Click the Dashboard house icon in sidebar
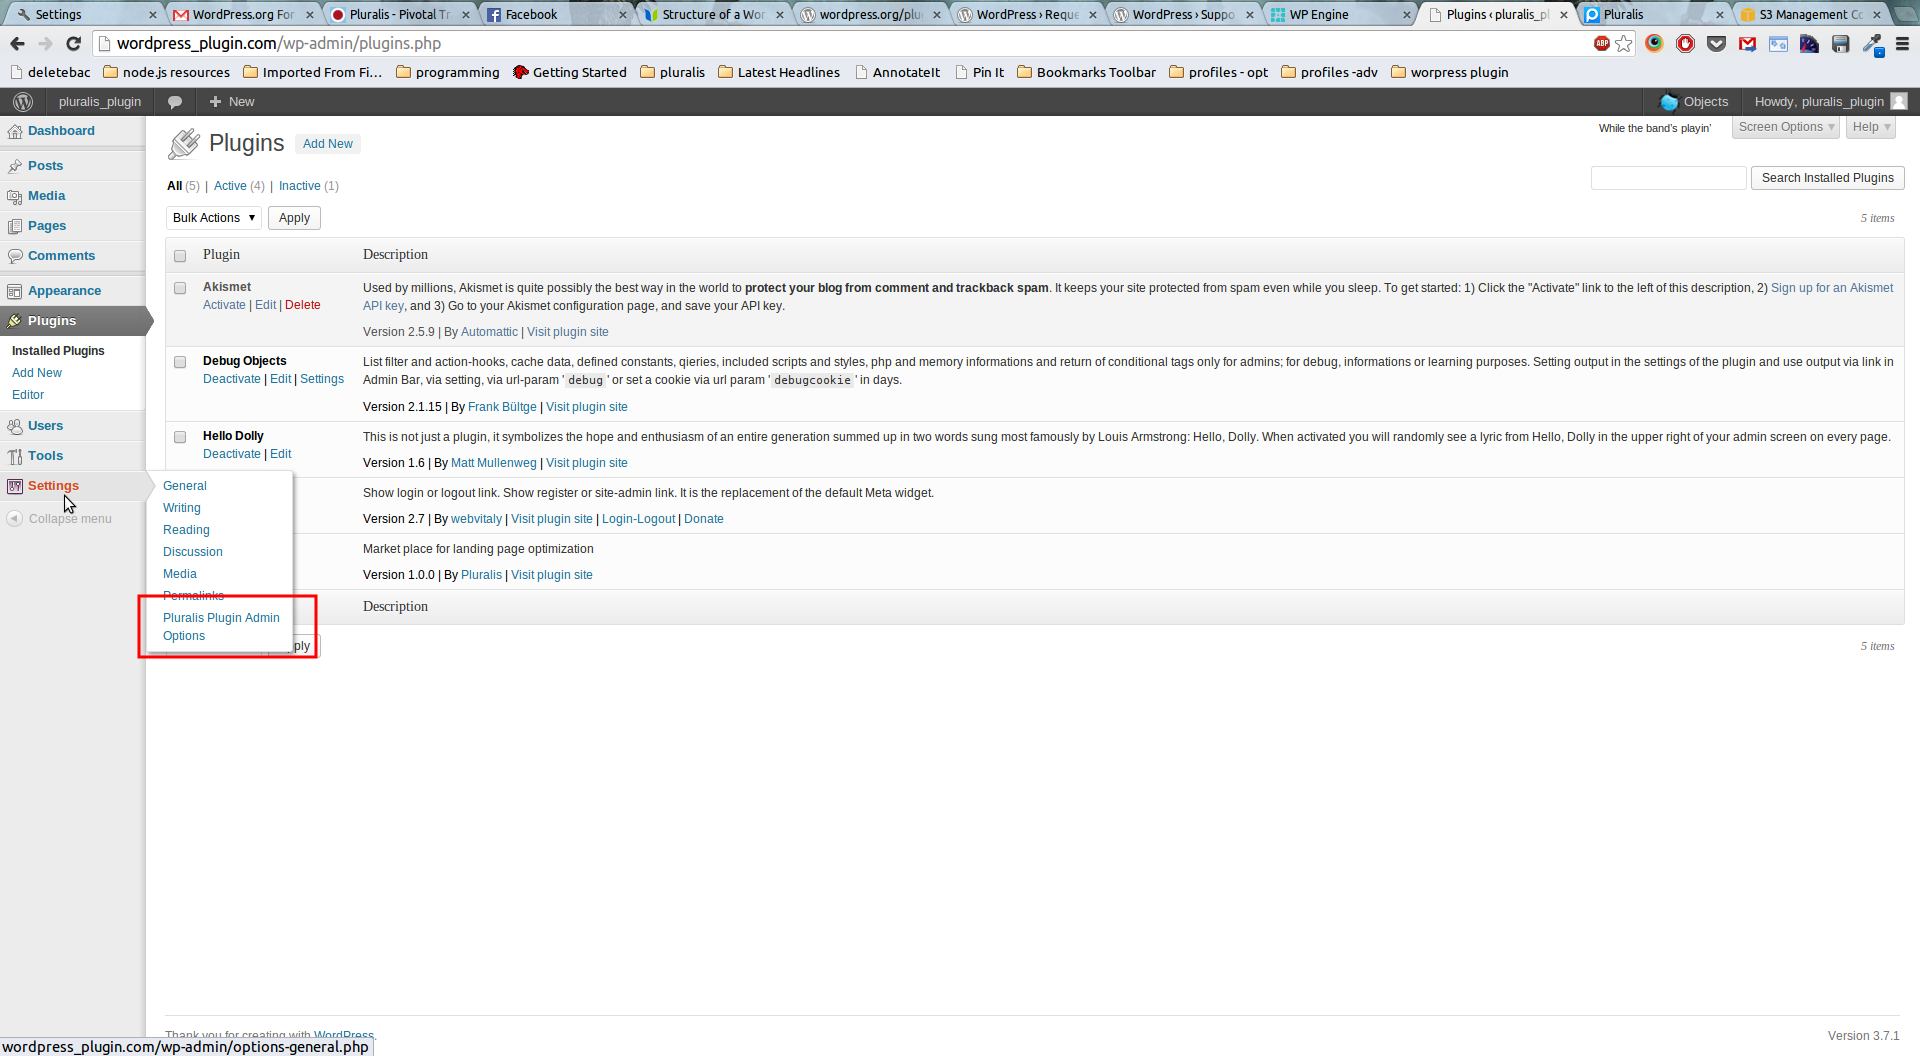This screenshot has height=1056, width=1920. click(15, 131)
